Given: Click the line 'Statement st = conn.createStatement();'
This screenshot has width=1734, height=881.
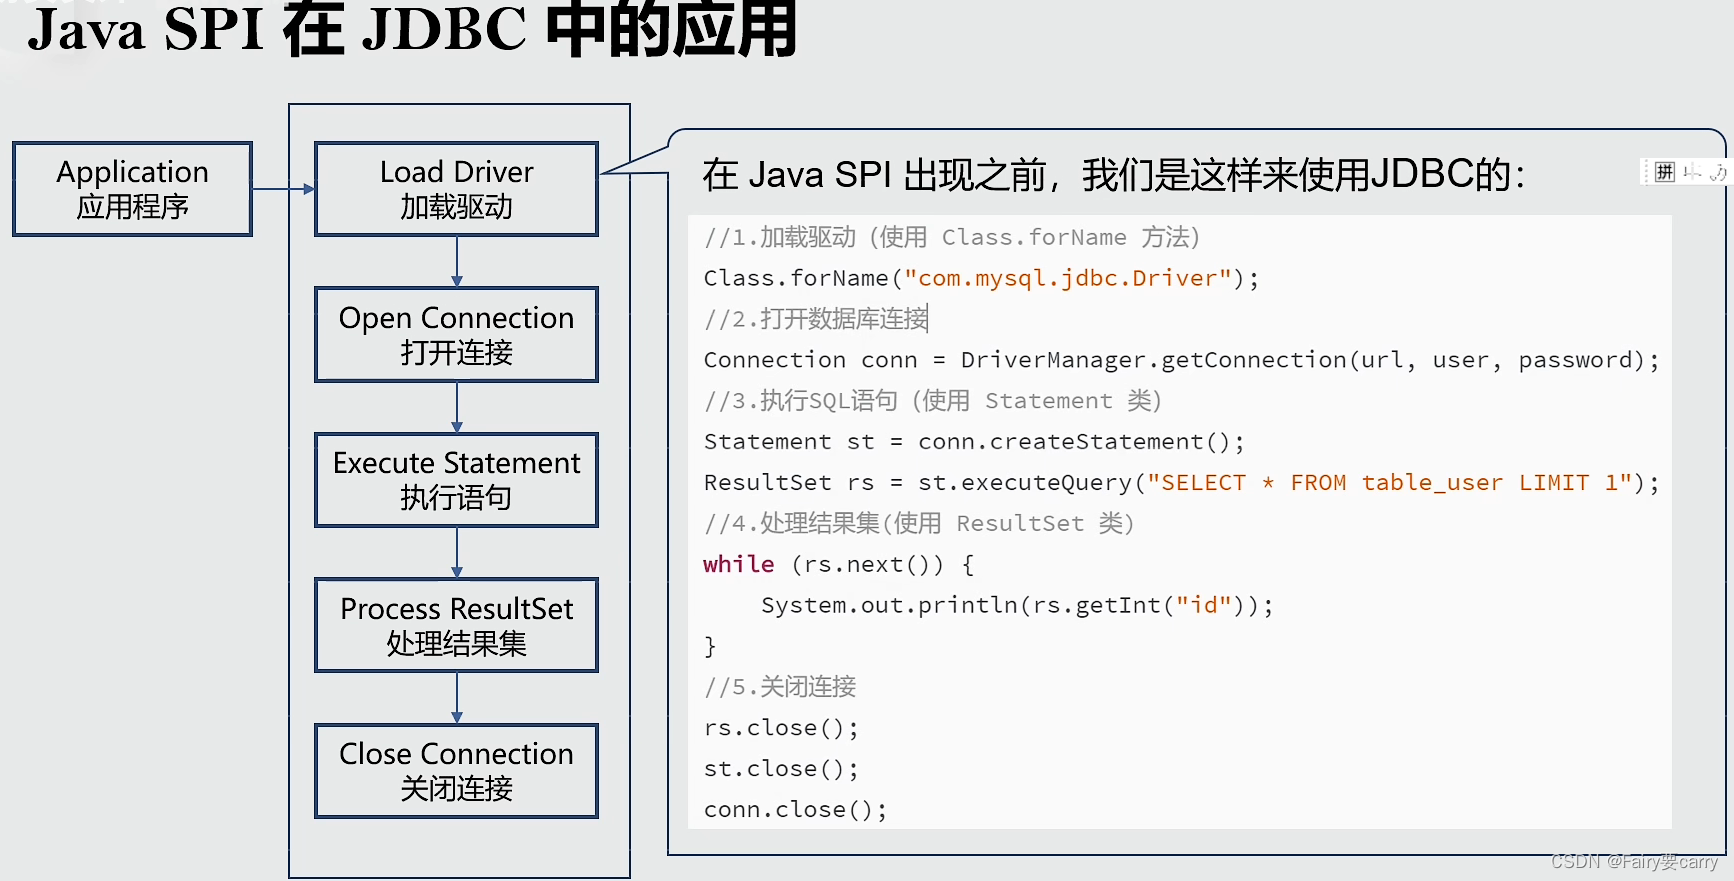Looking at the screenshot, I should click(974, 442).
